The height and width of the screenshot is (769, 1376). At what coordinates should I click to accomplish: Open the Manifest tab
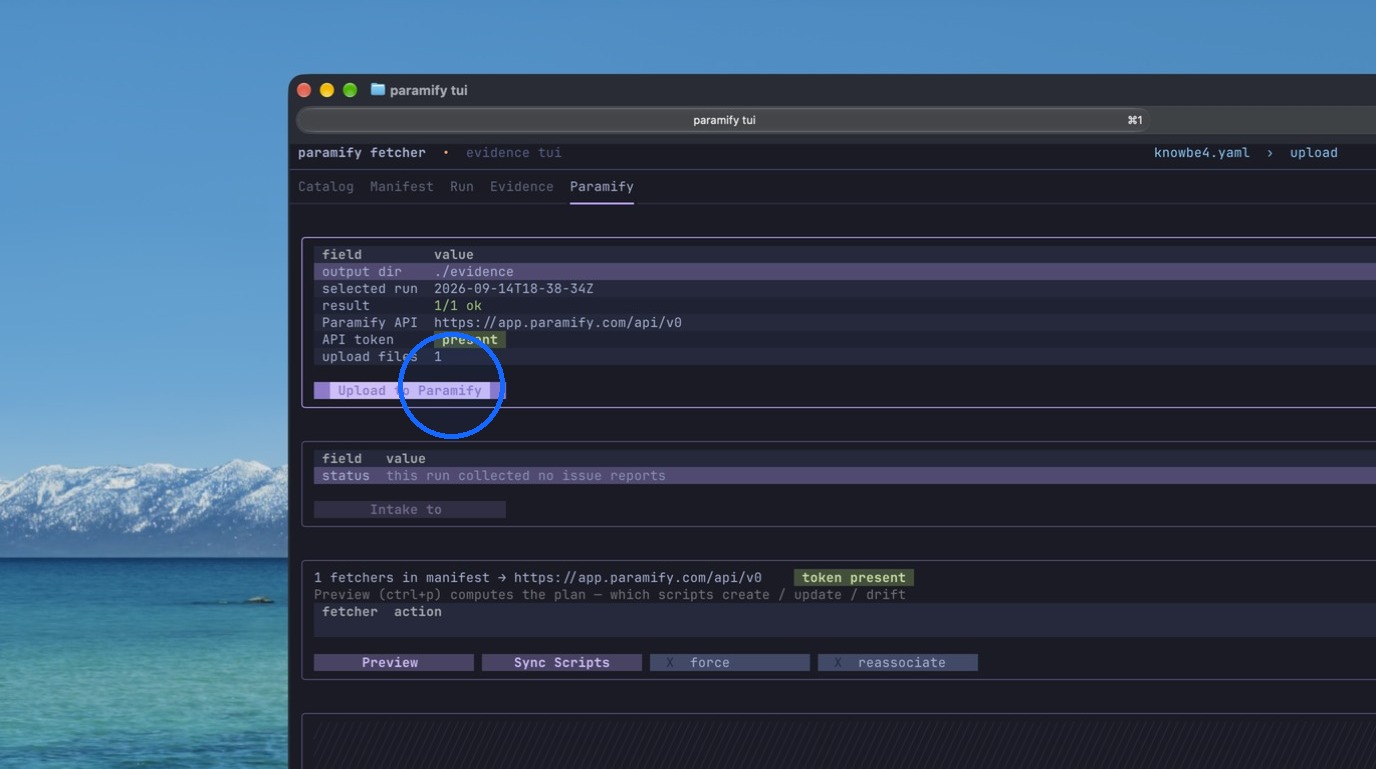point(402,186)
